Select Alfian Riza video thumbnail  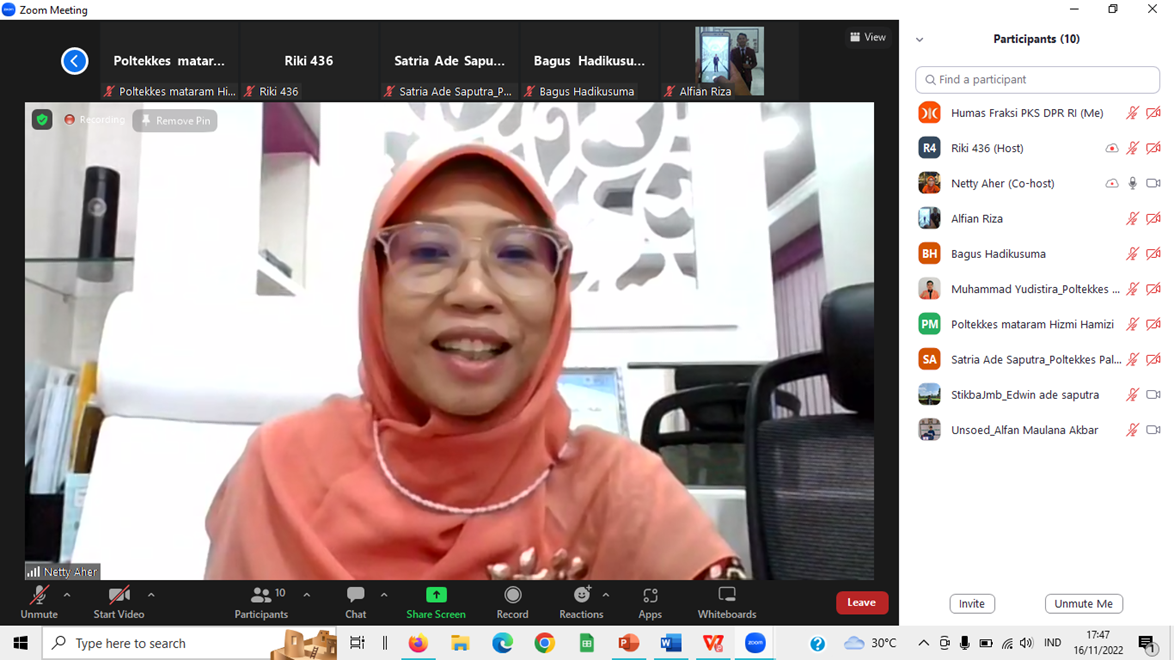pyautogui.click(x=729, y=61)
